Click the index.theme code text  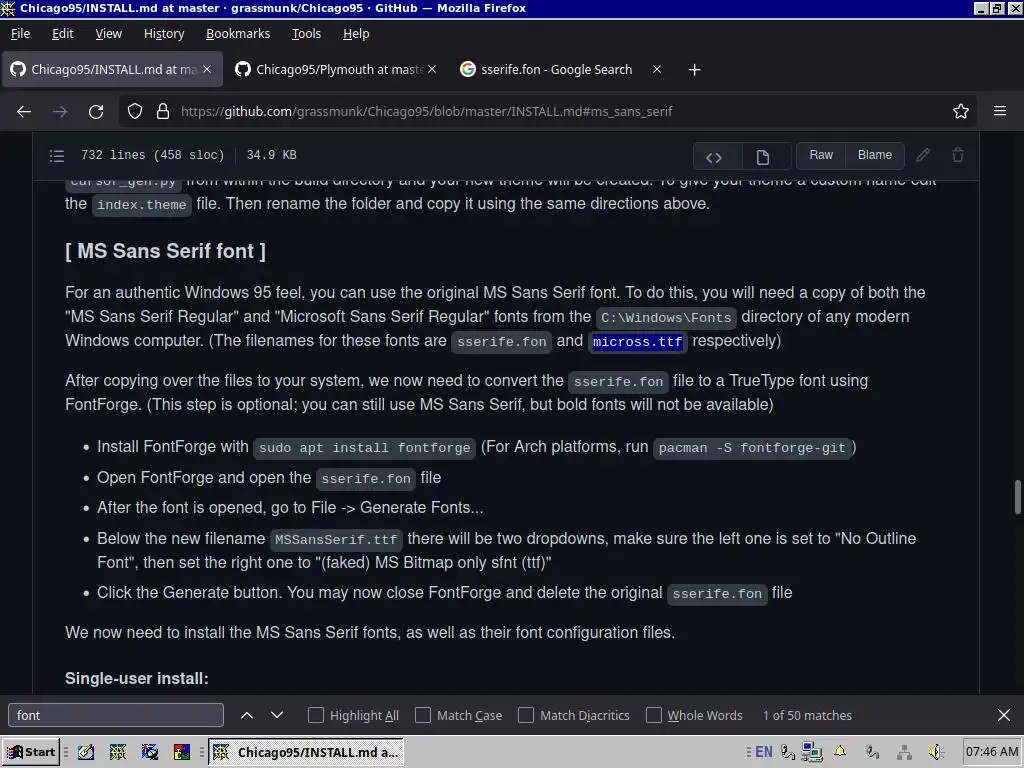(x=142, y=205)
